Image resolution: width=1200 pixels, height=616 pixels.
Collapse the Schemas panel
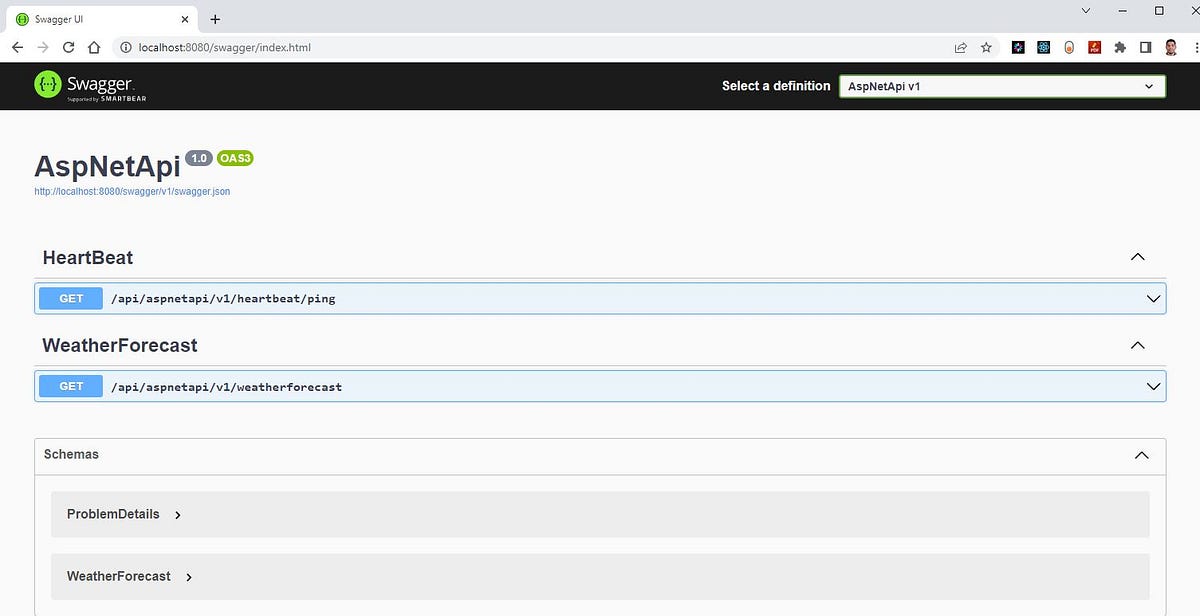pyautogui.click(x=1141, y=455)
